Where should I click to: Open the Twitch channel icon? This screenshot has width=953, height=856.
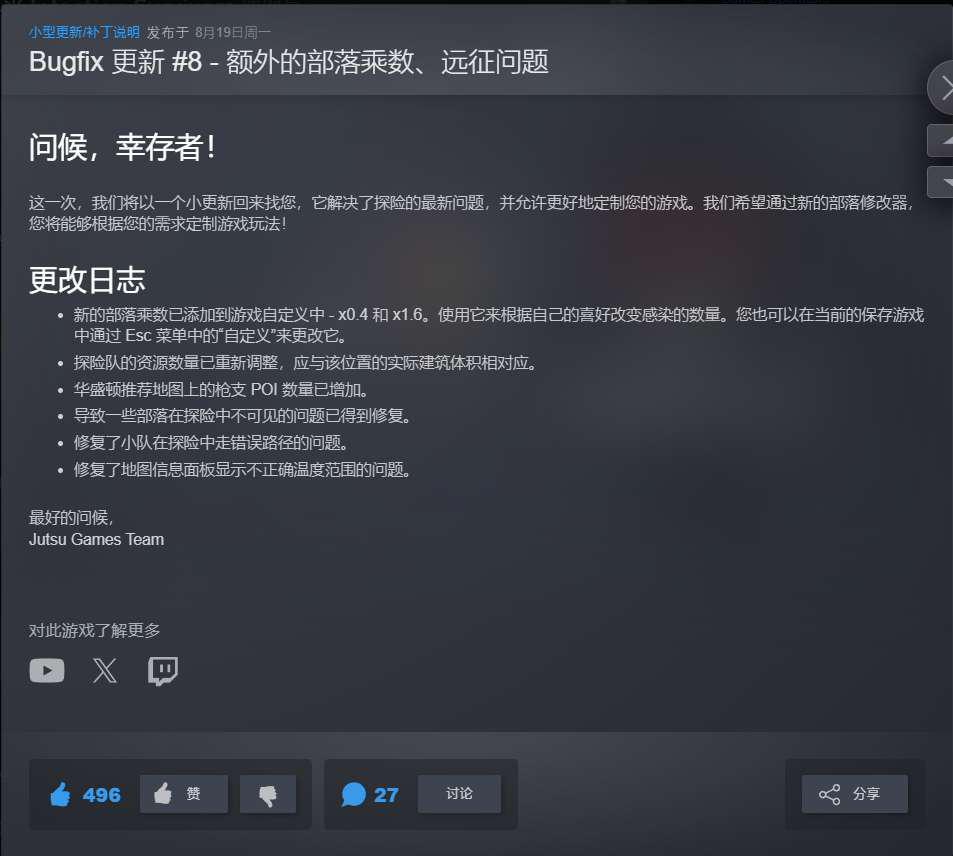[163, 671]
